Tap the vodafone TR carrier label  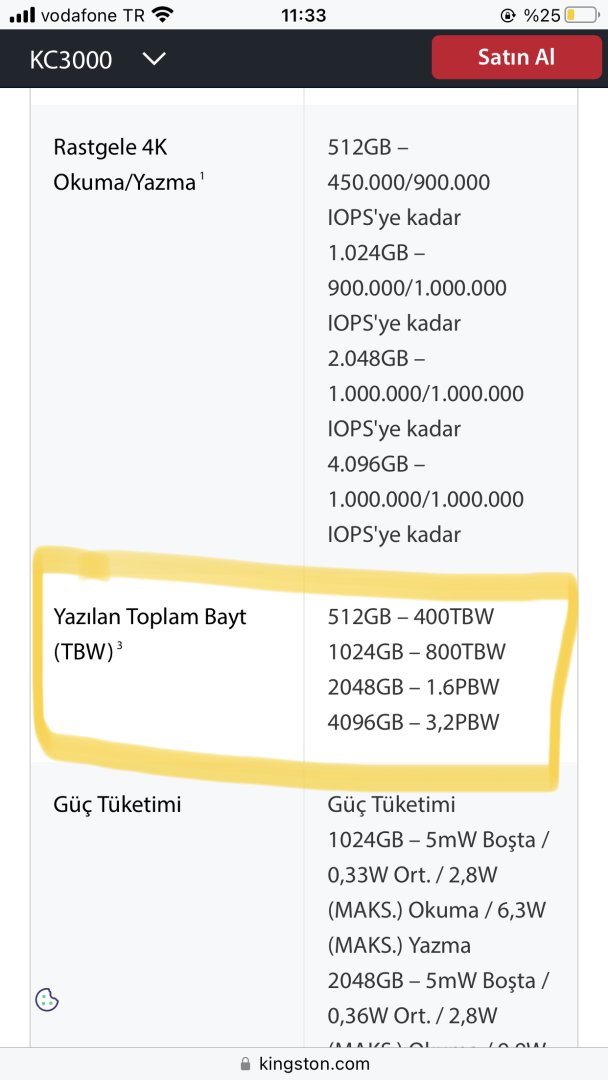point(93,15)
